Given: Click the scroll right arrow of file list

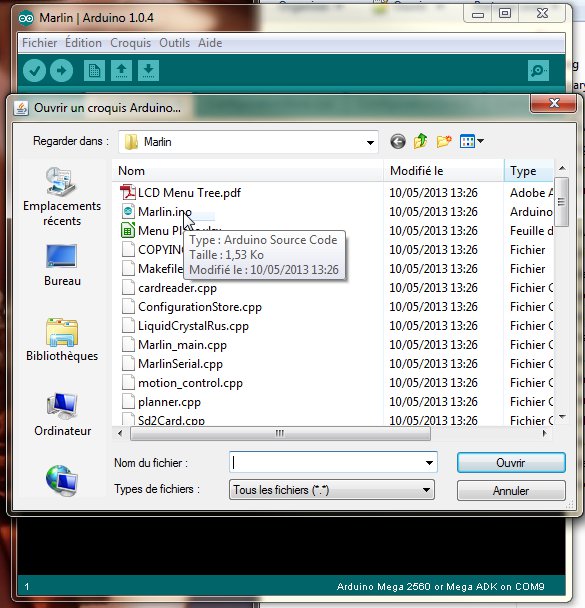Looking at the screenshot, I should click(x=545, y=433).
